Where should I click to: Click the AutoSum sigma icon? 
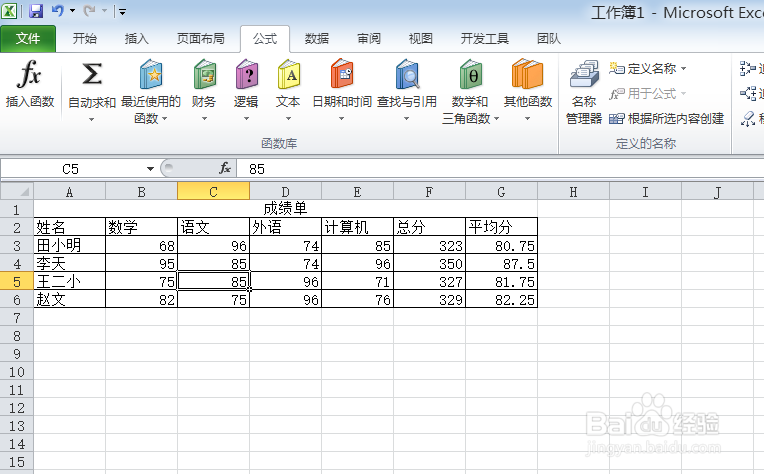92,74
